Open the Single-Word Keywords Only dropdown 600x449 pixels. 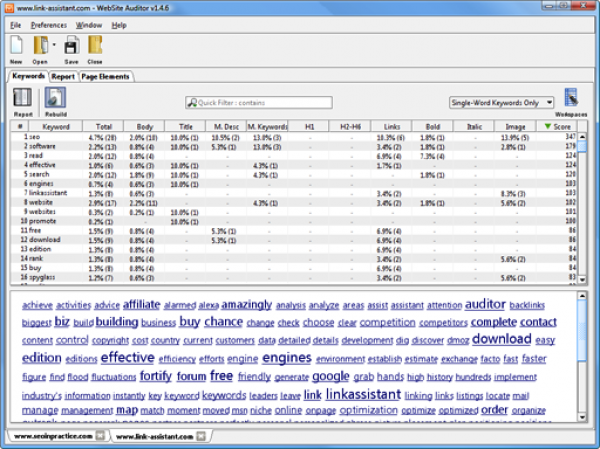[x=502, y=102]
